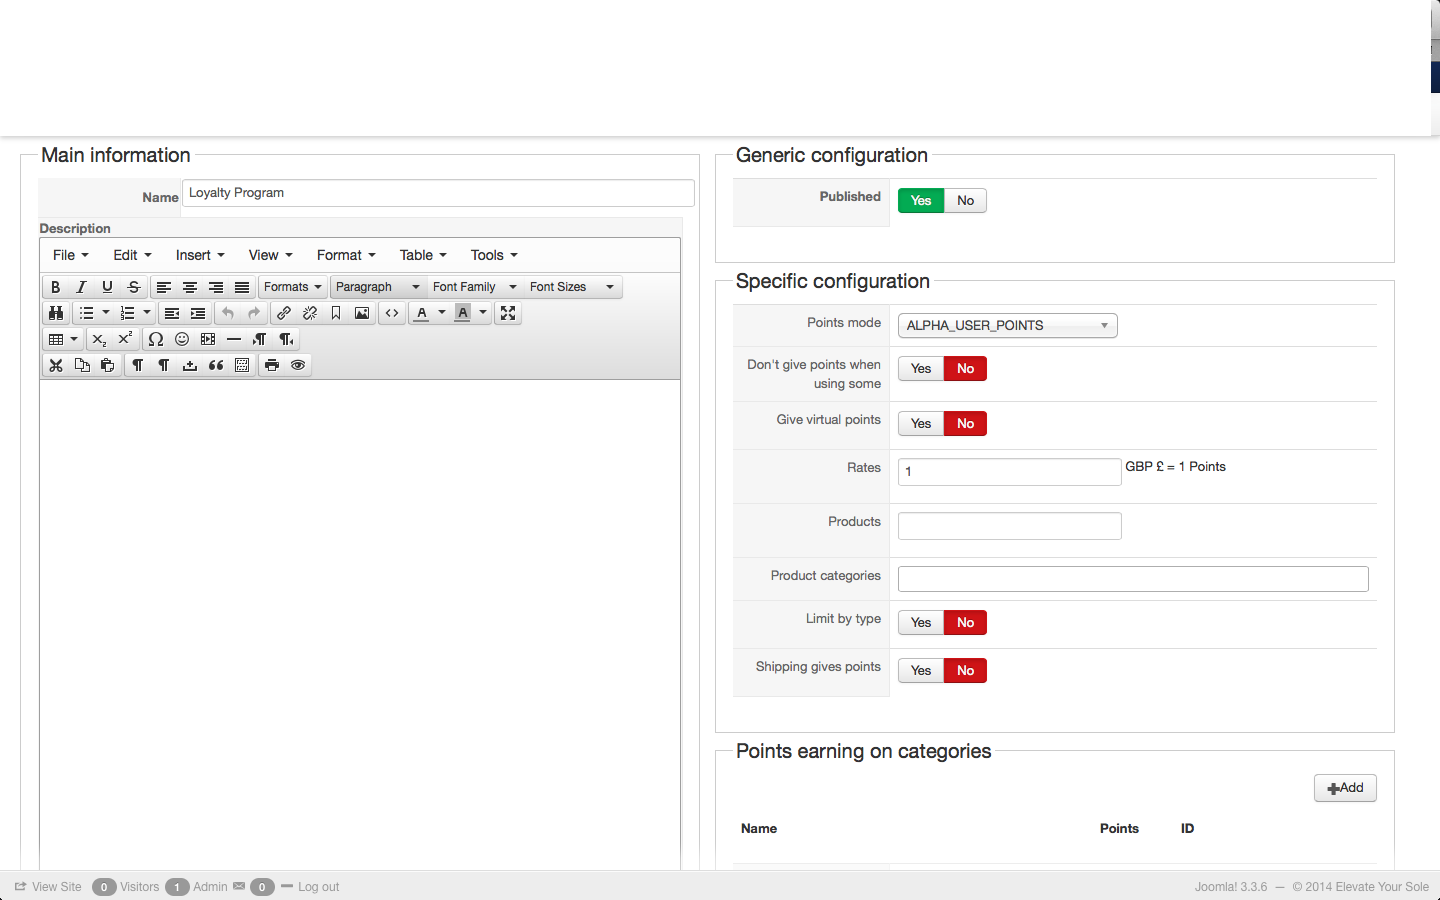Expand bullet list style arrow

106,313
